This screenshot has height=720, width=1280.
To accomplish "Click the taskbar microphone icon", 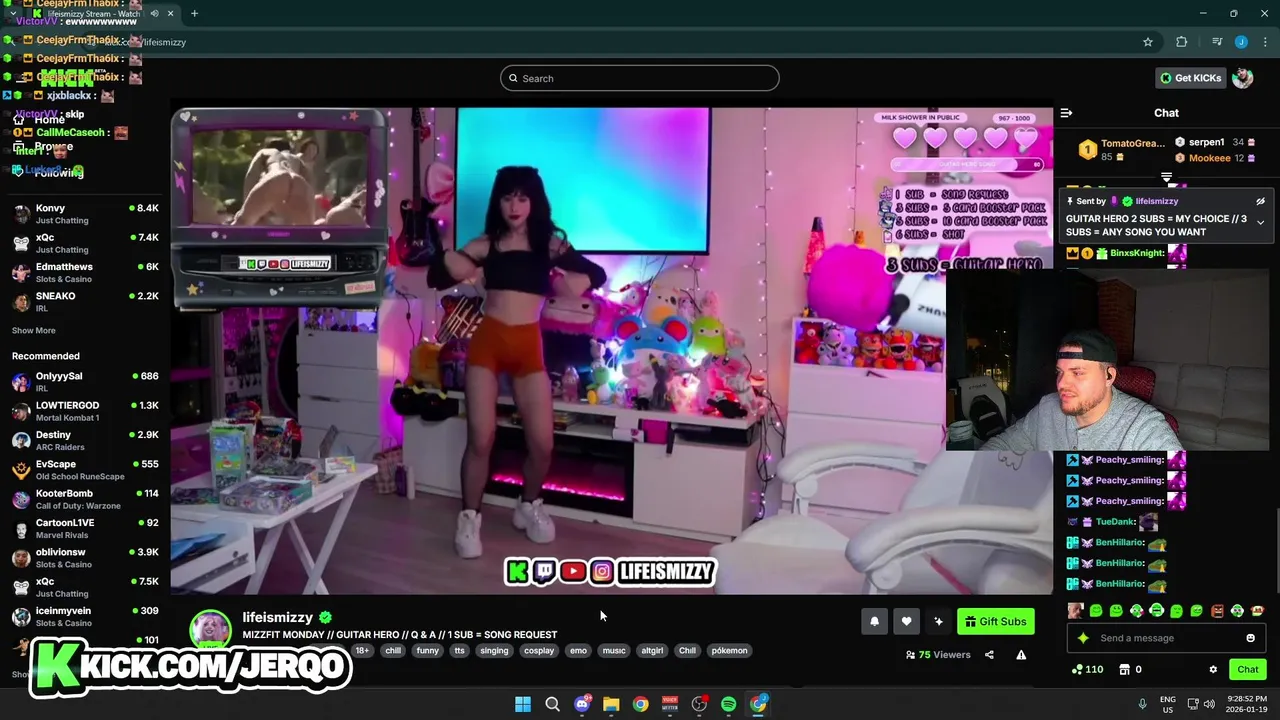I will [x=1142, y=704].
